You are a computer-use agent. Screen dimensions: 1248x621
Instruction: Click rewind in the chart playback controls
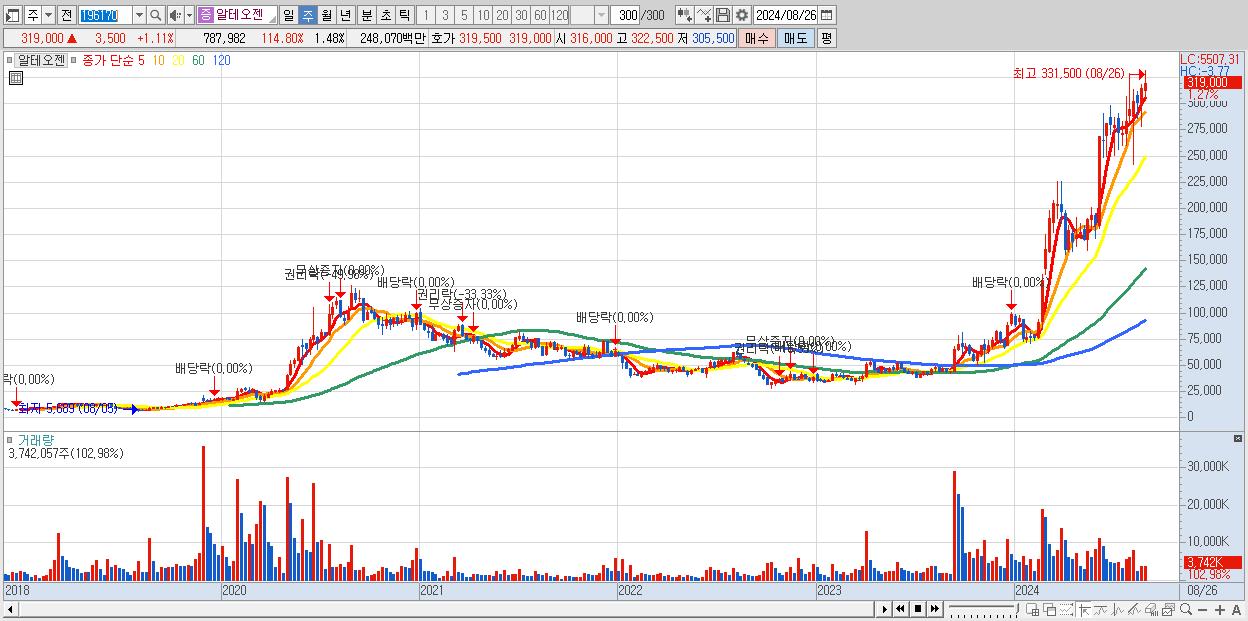click(x=900, y=609)
